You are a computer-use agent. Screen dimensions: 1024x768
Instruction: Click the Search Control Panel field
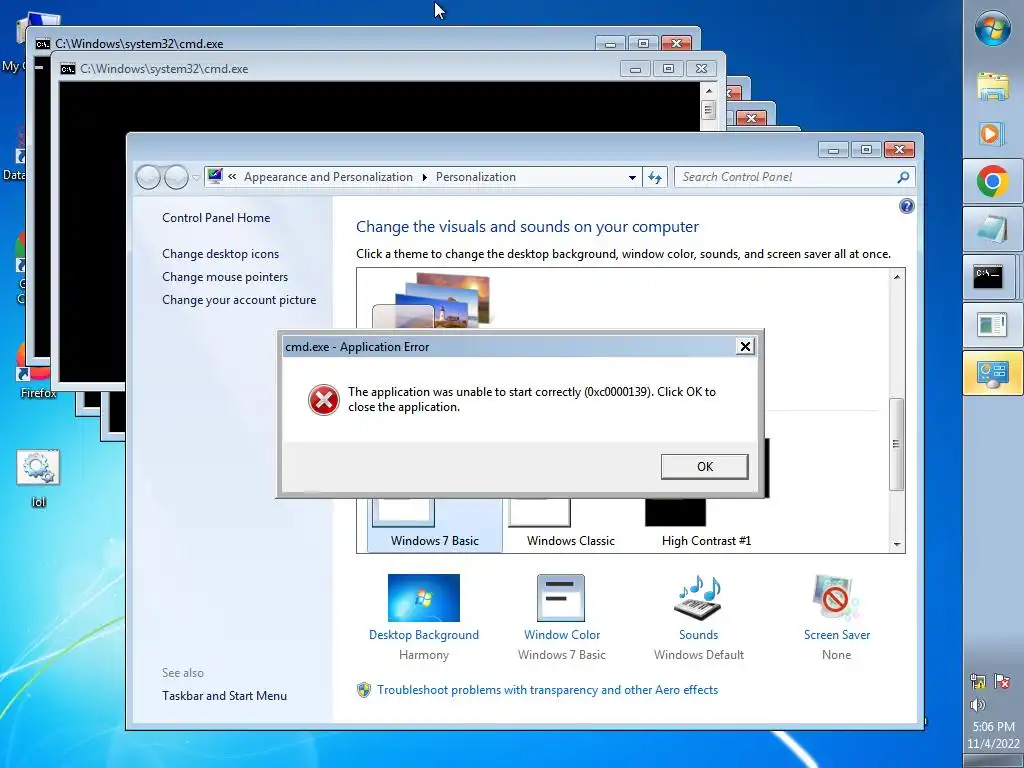pyautogui.click(x=787, y=177)
